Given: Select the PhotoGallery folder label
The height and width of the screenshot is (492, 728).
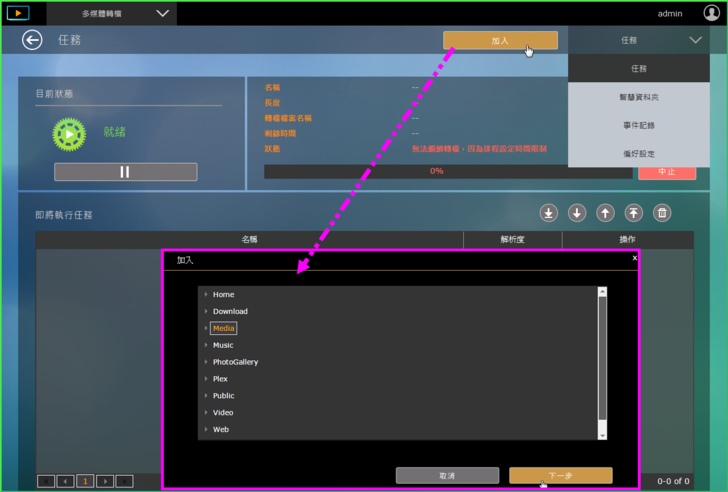Looking at the screenshot, I should pos(235,362).
